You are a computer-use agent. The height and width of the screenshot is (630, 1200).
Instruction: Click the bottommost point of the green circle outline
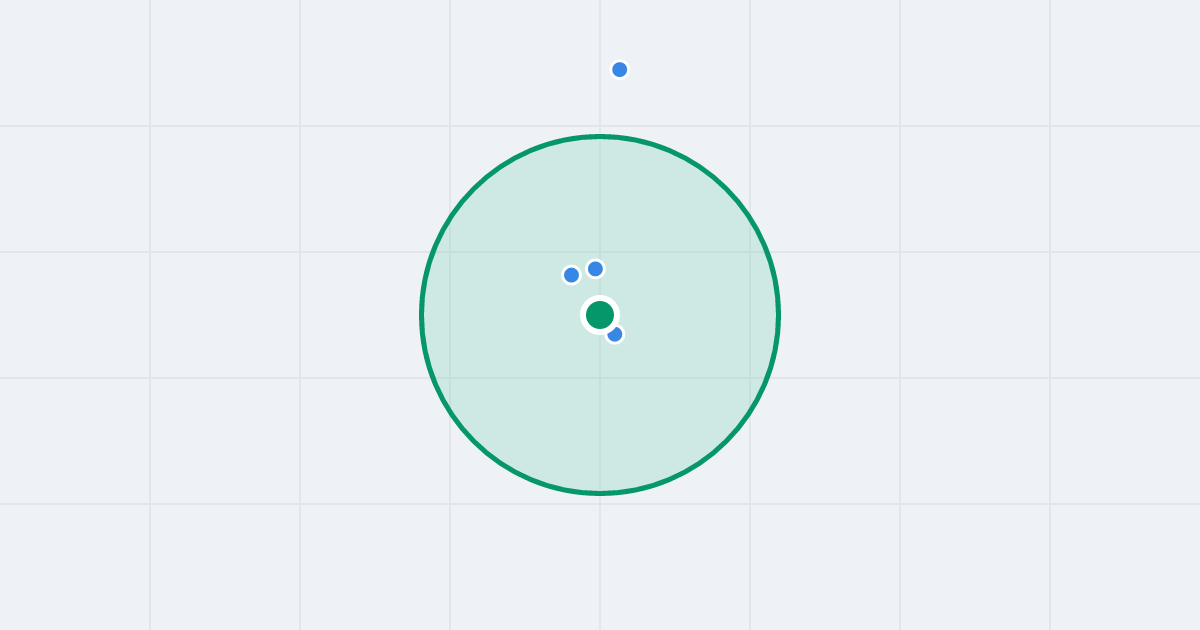pos(600,493)
